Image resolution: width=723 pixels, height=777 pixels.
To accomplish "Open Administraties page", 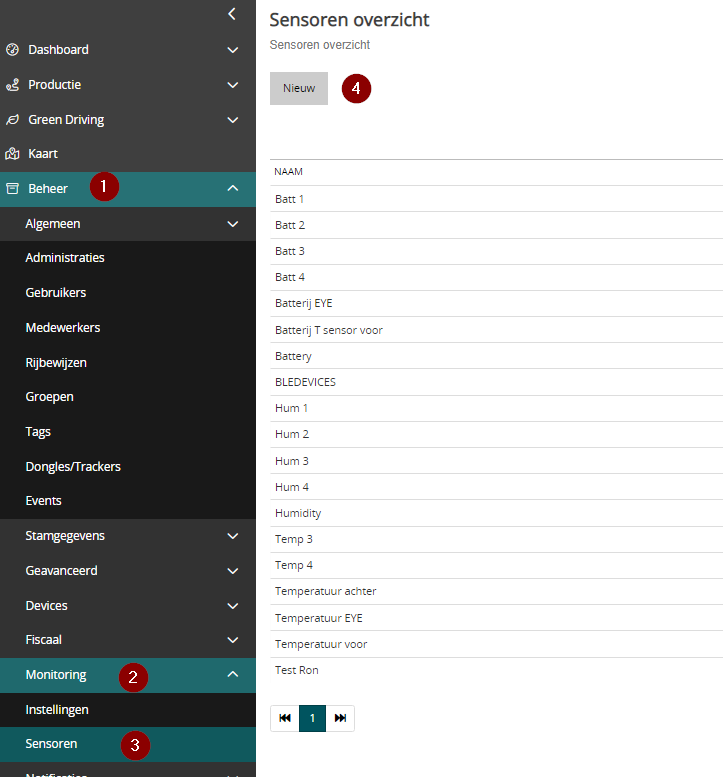I will coord(128,258).
